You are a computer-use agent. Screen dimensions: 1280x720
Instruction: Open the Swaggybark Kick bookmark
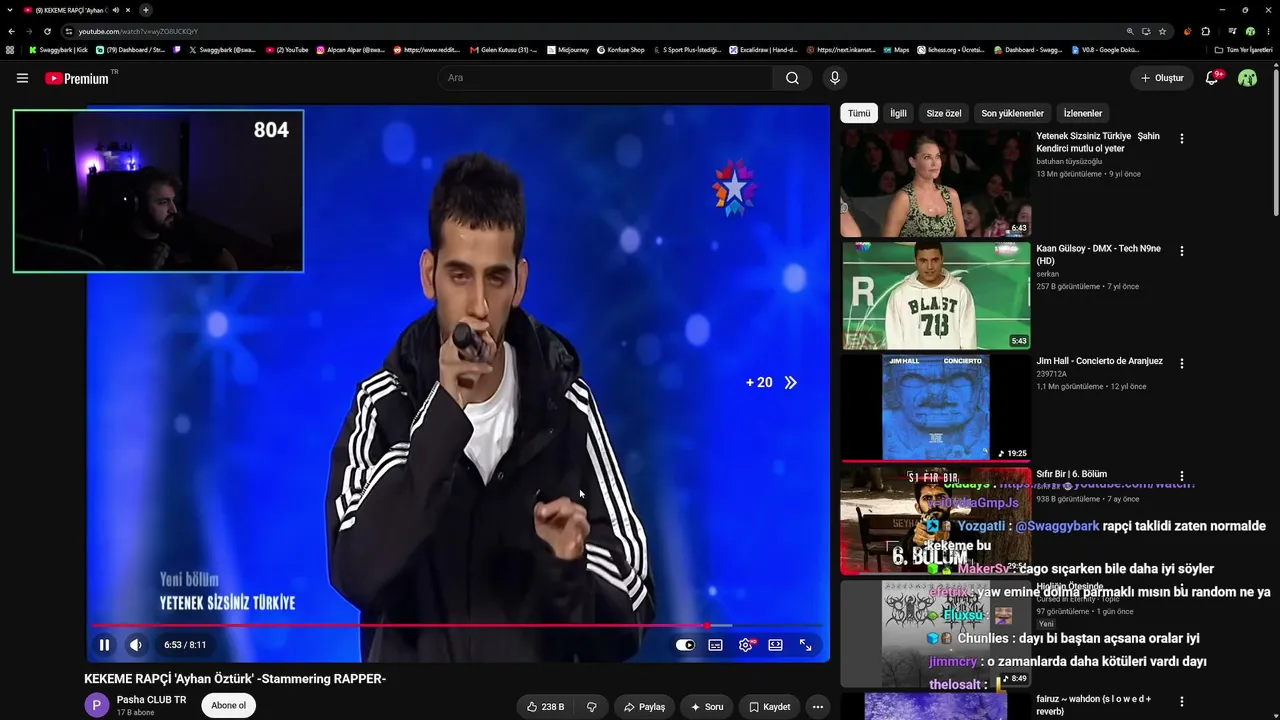[x=59, y=49]
